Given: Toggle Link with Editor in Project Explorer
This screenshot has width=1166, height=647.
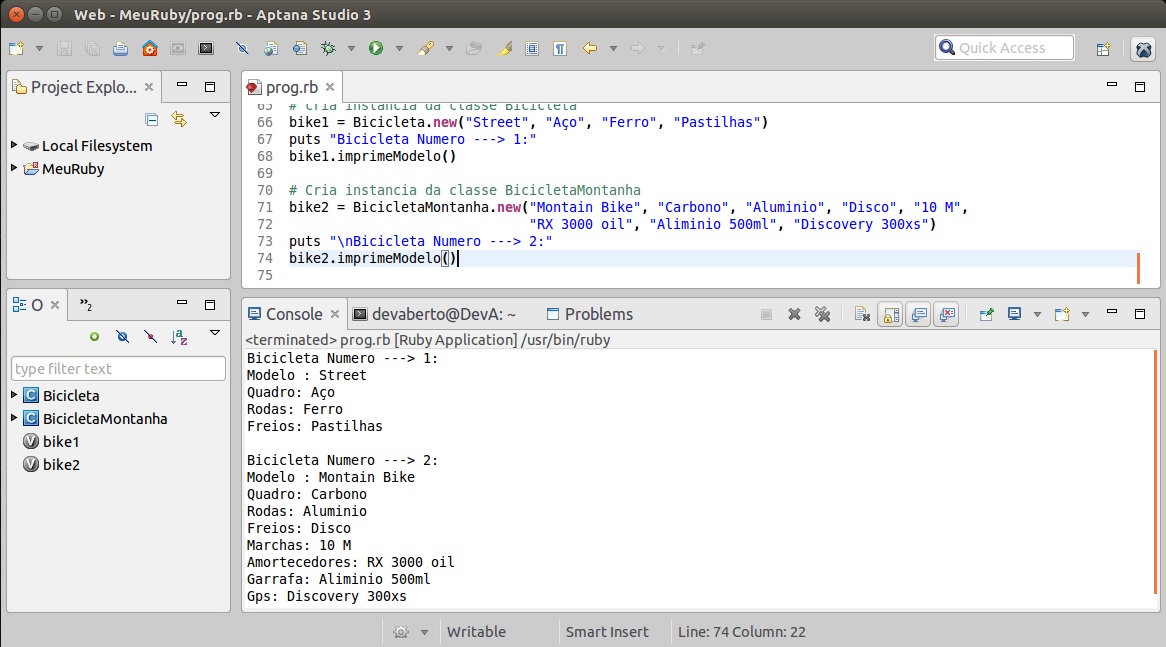Looking at the screenshot, I should (x=179, y=119).
